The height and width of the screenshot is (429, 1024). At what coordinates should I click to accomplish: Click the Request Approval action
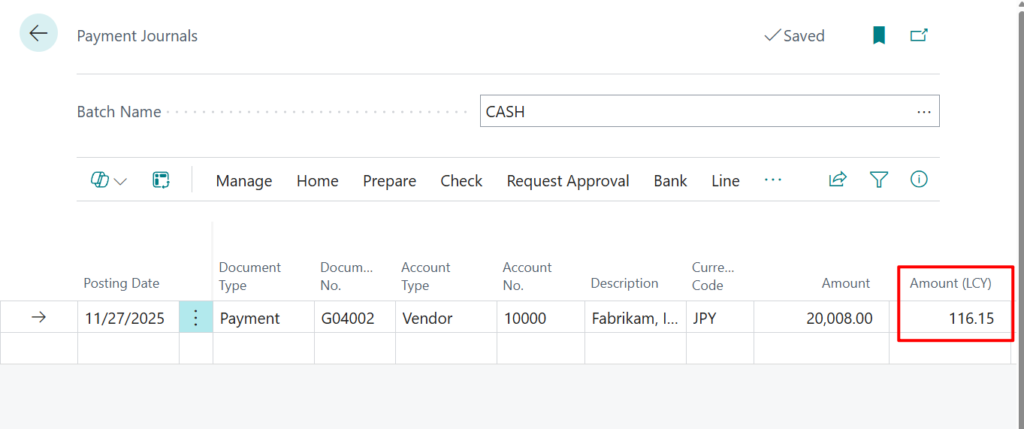point(567,181)
